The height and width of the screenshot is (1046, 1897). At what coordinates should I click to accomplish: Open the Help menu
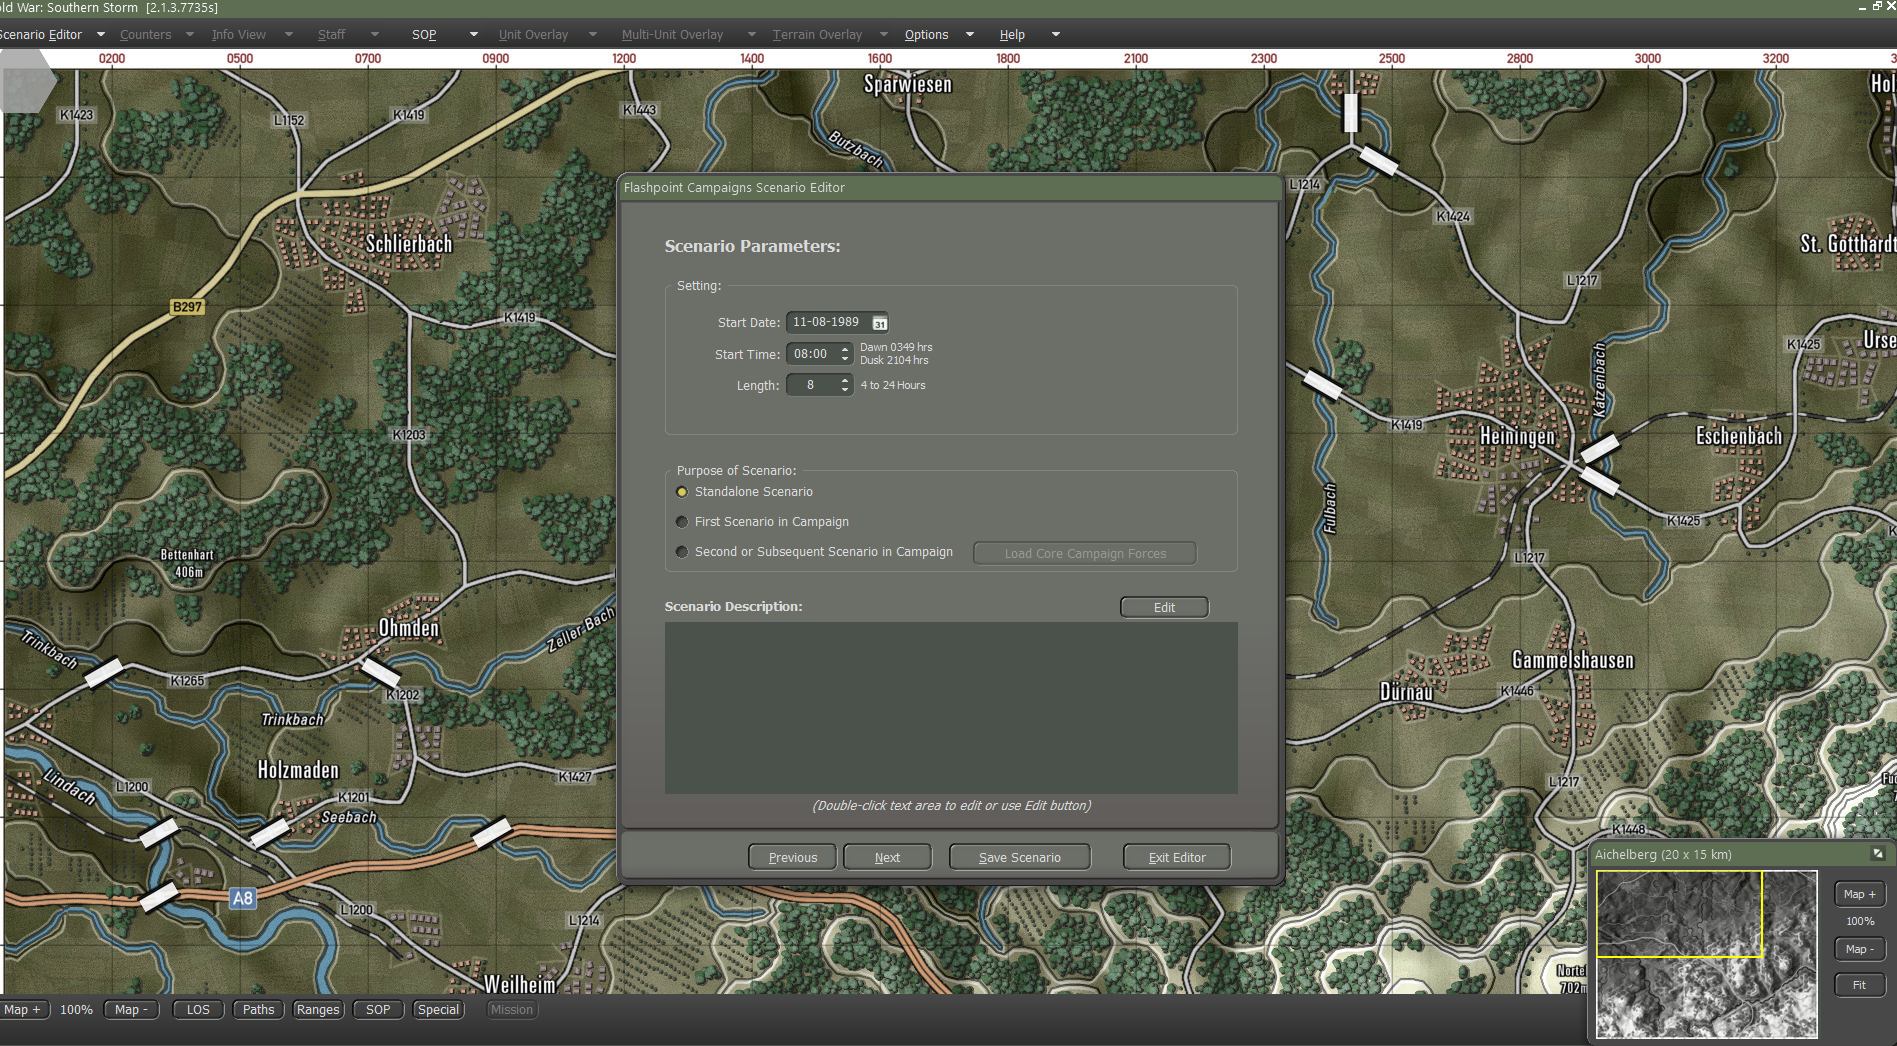[x=1012, y=34]
